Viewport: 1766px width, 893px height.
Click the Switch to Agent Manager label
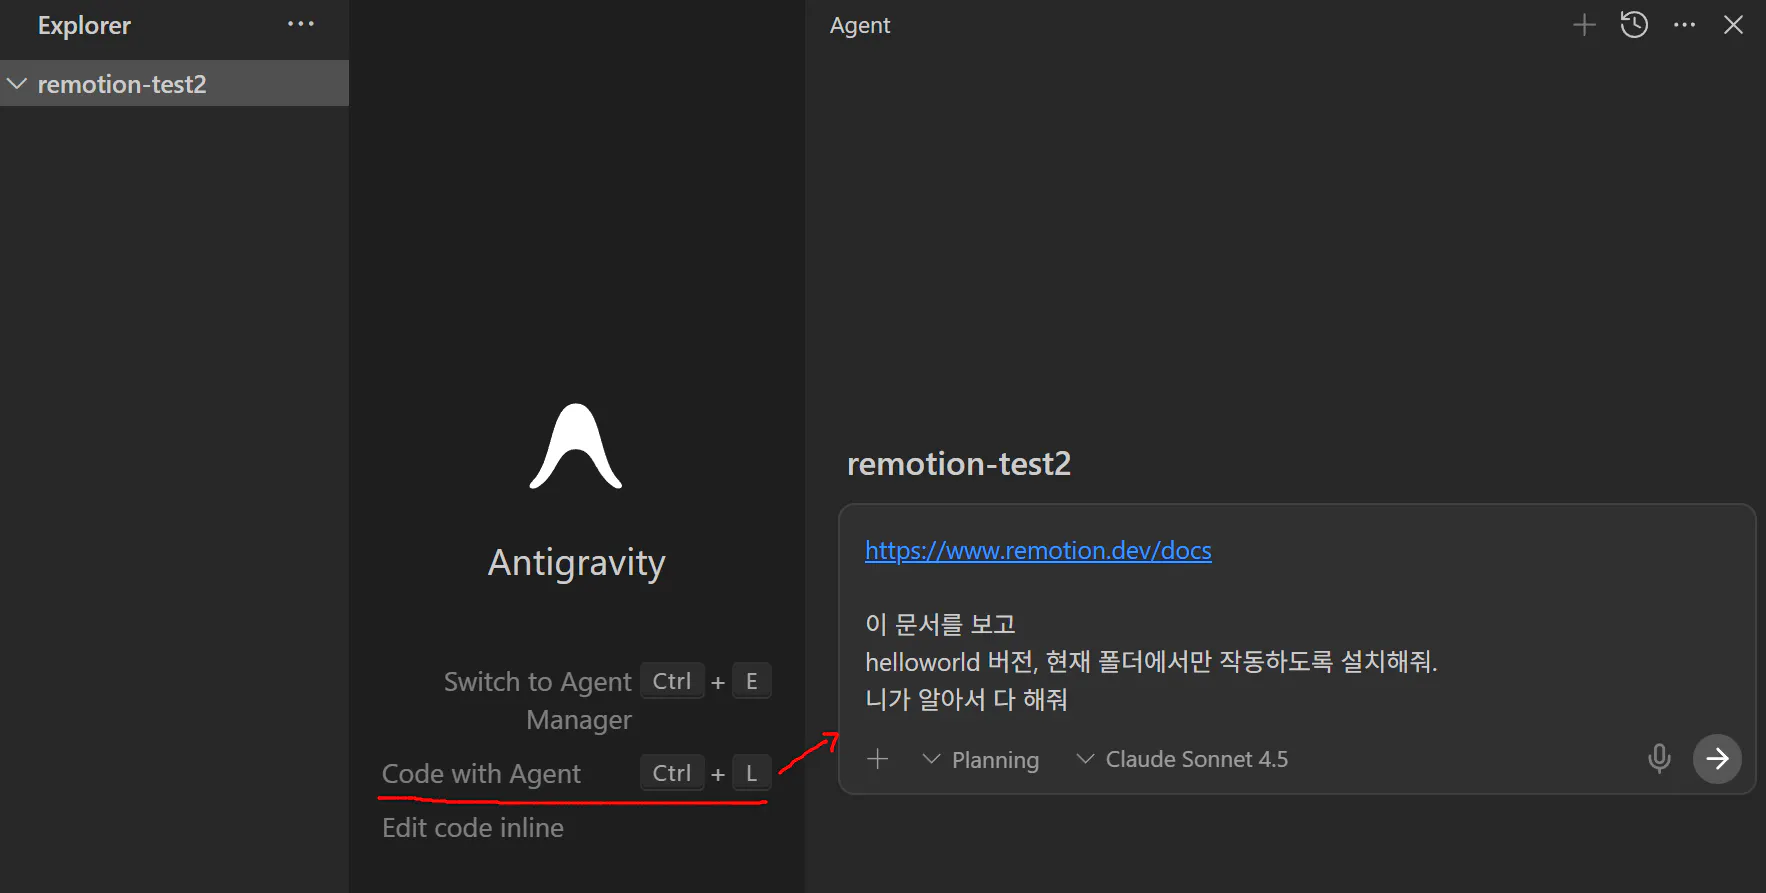click(538, 700)
